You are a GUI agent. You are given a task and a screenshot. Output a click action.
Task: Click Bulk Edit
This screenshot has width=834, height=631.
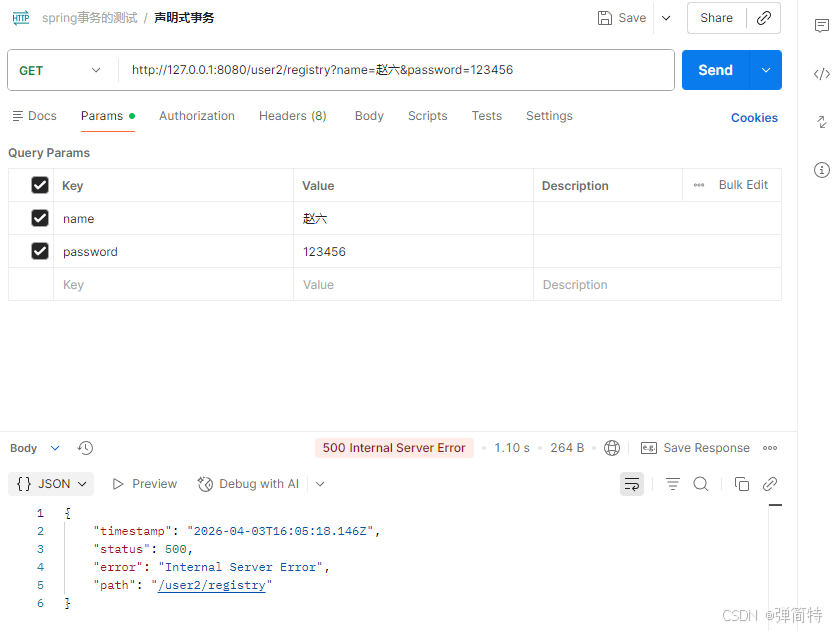[x=743, y=185]
